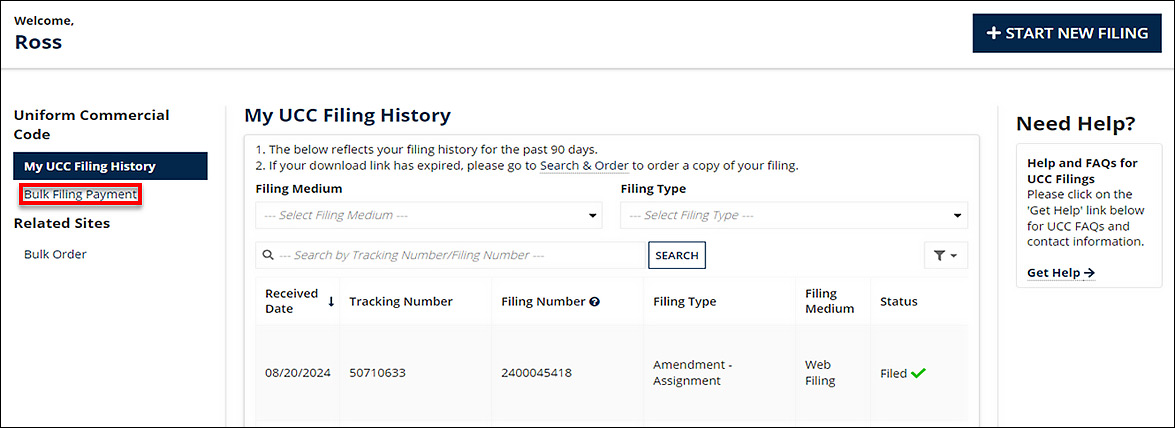Follow the Search & Order link
This screenshot has width=1175, height=428.
(x=584, y=165)
